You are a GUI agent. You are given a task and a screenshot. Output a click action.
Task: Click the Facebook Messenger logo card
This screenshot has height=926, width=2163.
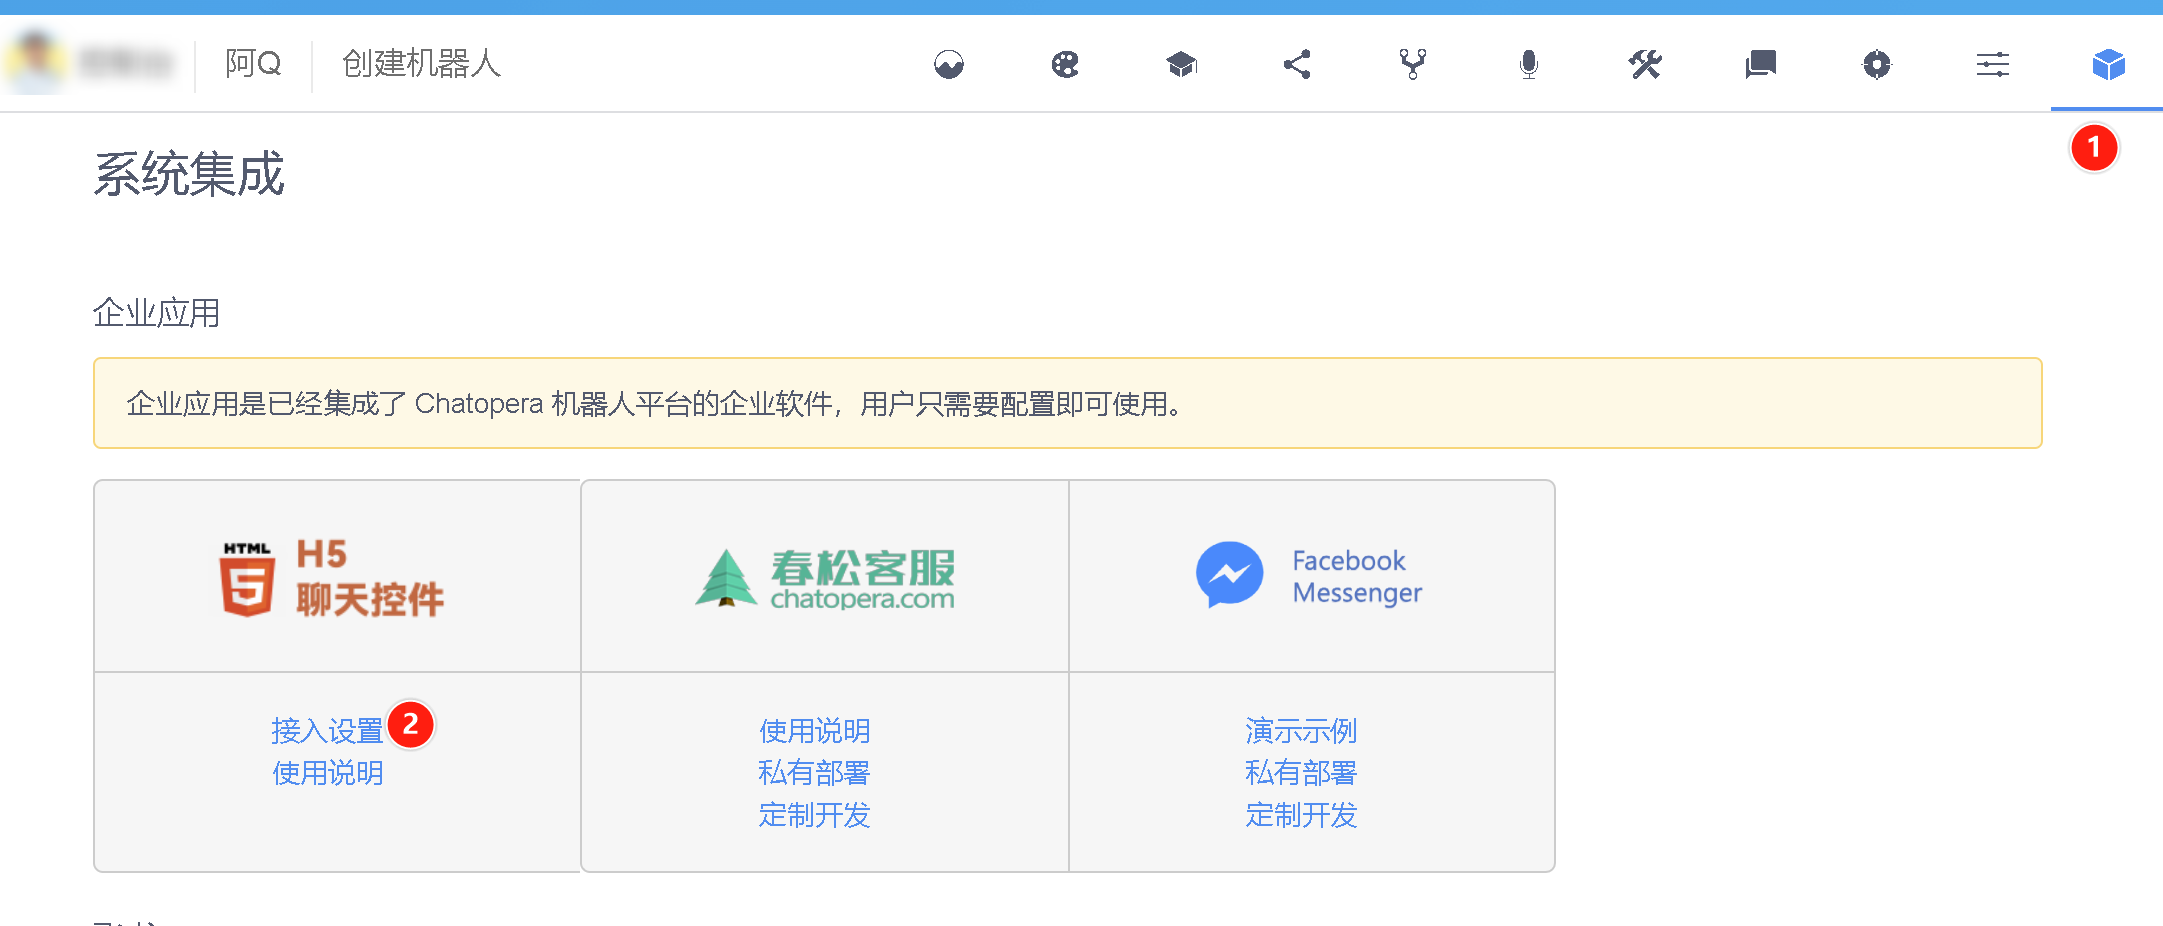tap(1312, 576)
